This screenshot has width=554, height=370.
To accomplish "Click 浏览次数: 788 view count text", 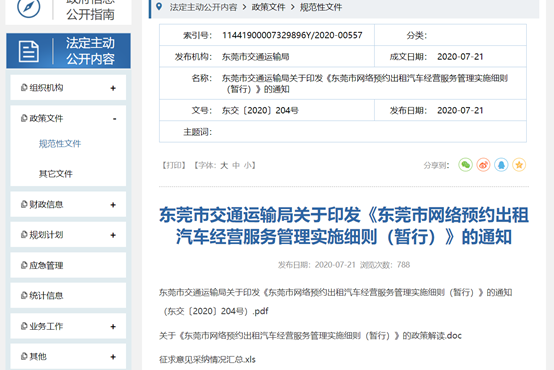I will coord(385,265).
